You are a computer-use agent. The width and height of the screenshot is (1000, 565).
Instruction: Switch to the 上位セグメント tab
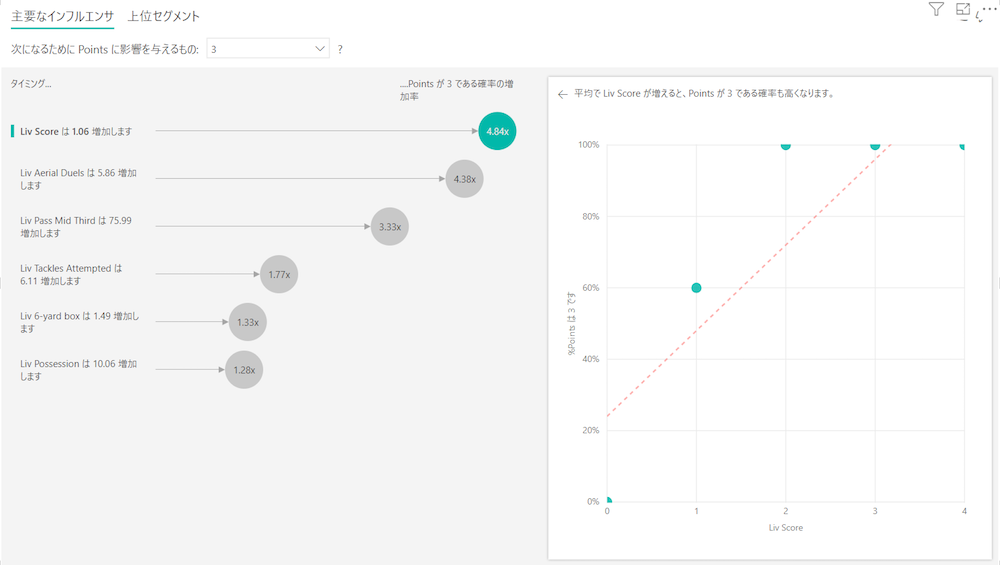click(163, 16)
